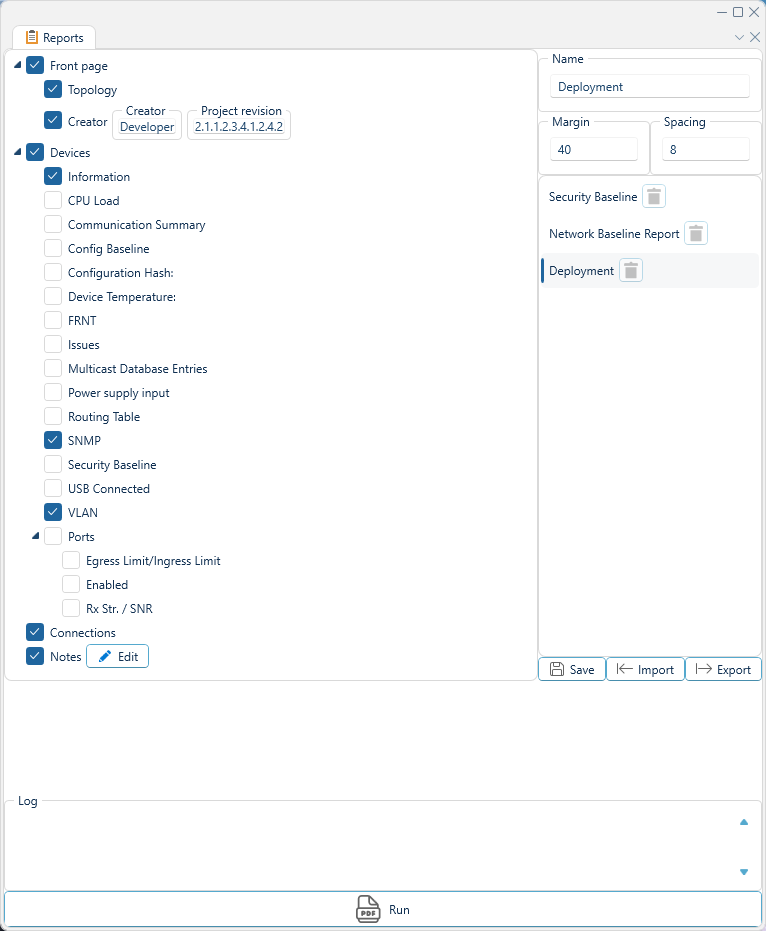Click trash icon next to Network Baseline Report

click(696, 234)
